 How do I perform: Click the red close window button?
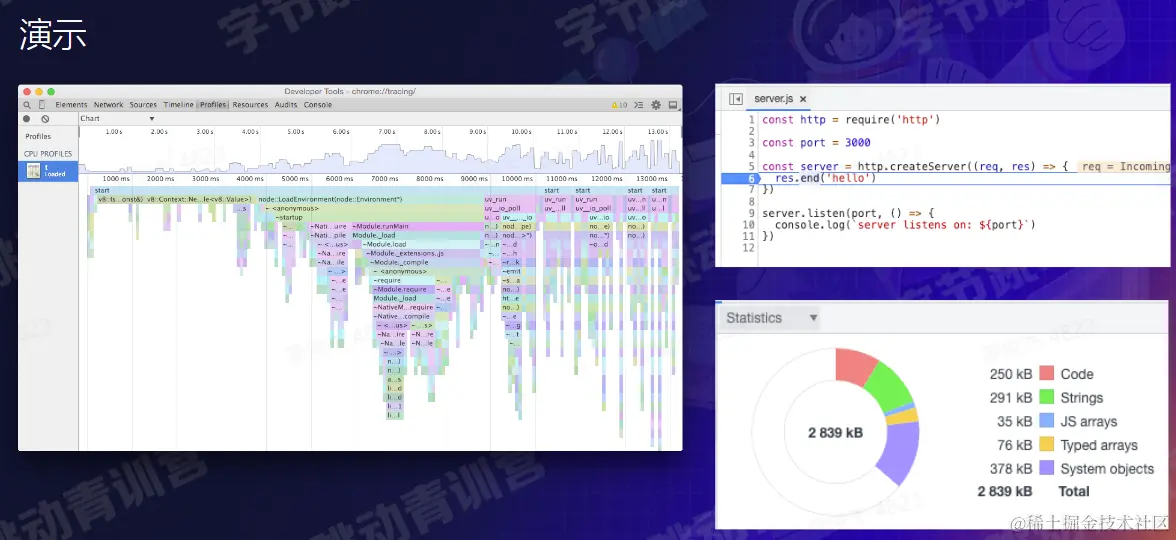click(27, 92)
